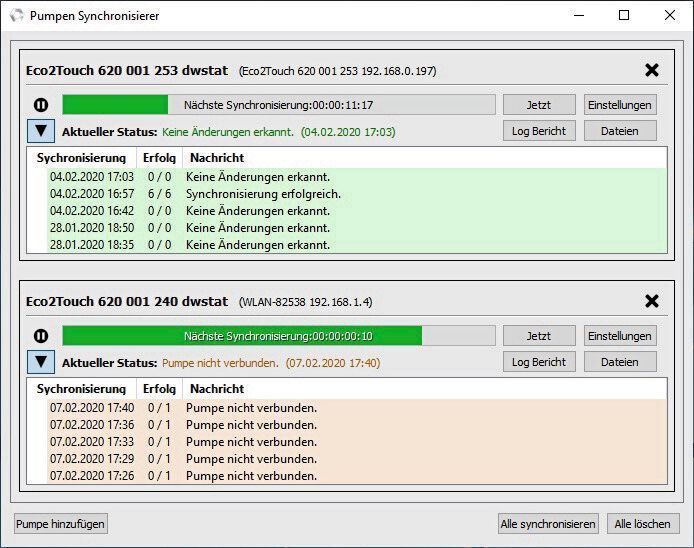This screenshot has width=694, height=548.
Task: Remove pump 620 001 240 with X icon
Action: click(x=652, y=301)
